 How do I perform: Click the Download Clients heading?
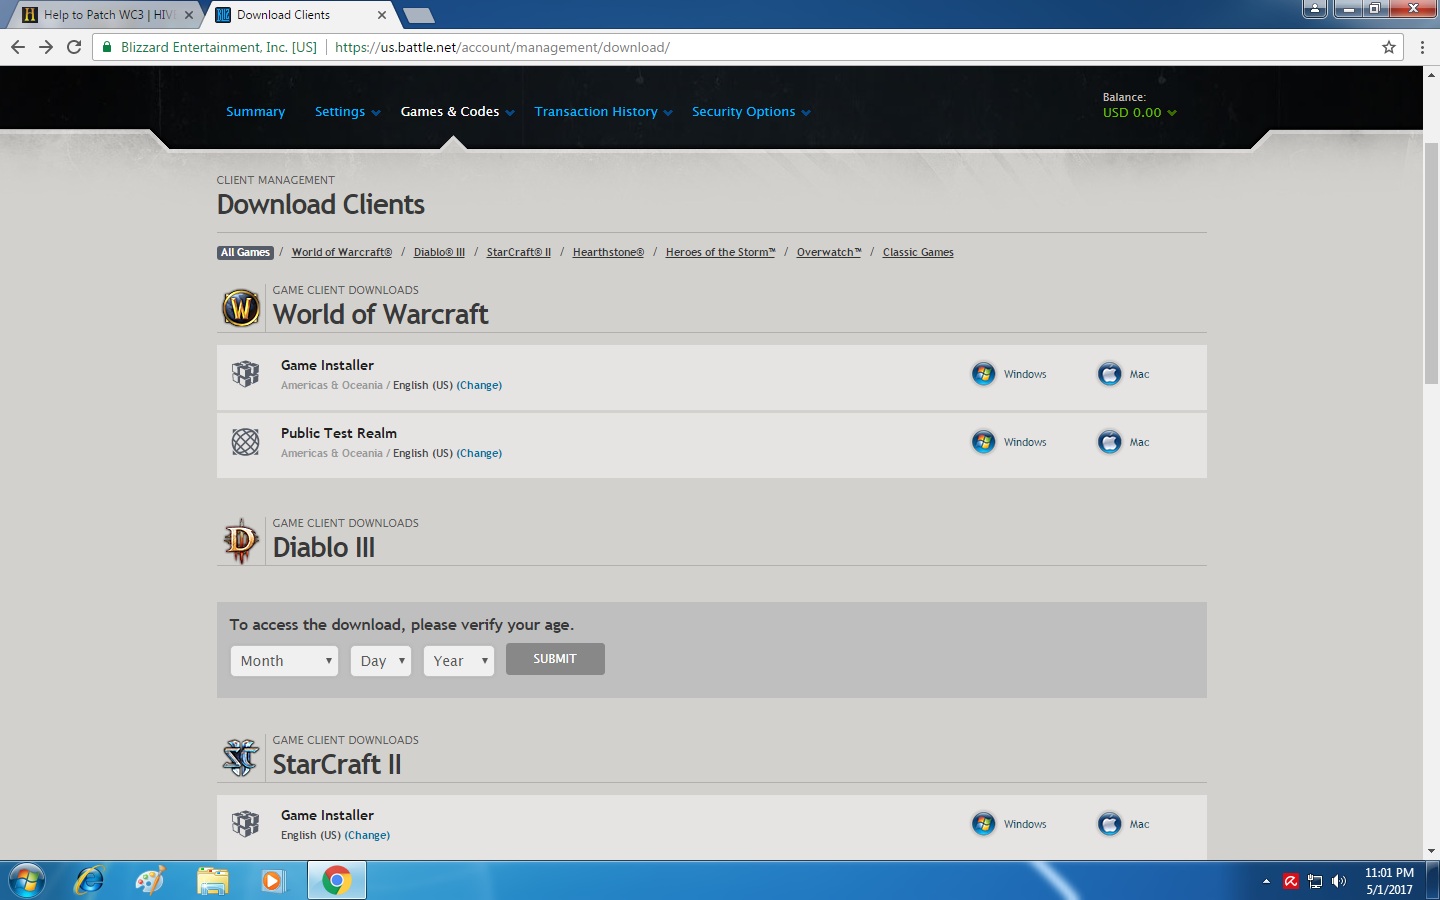321,204
